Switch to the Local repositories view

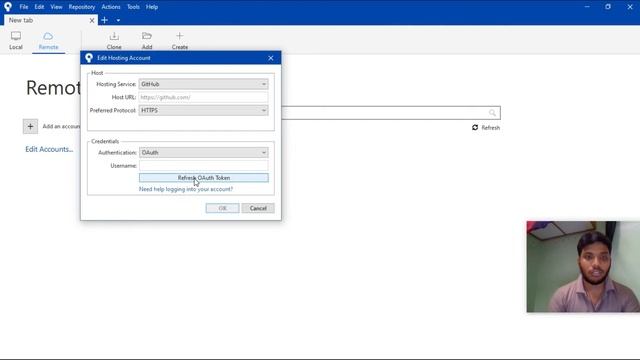point(16,40)
